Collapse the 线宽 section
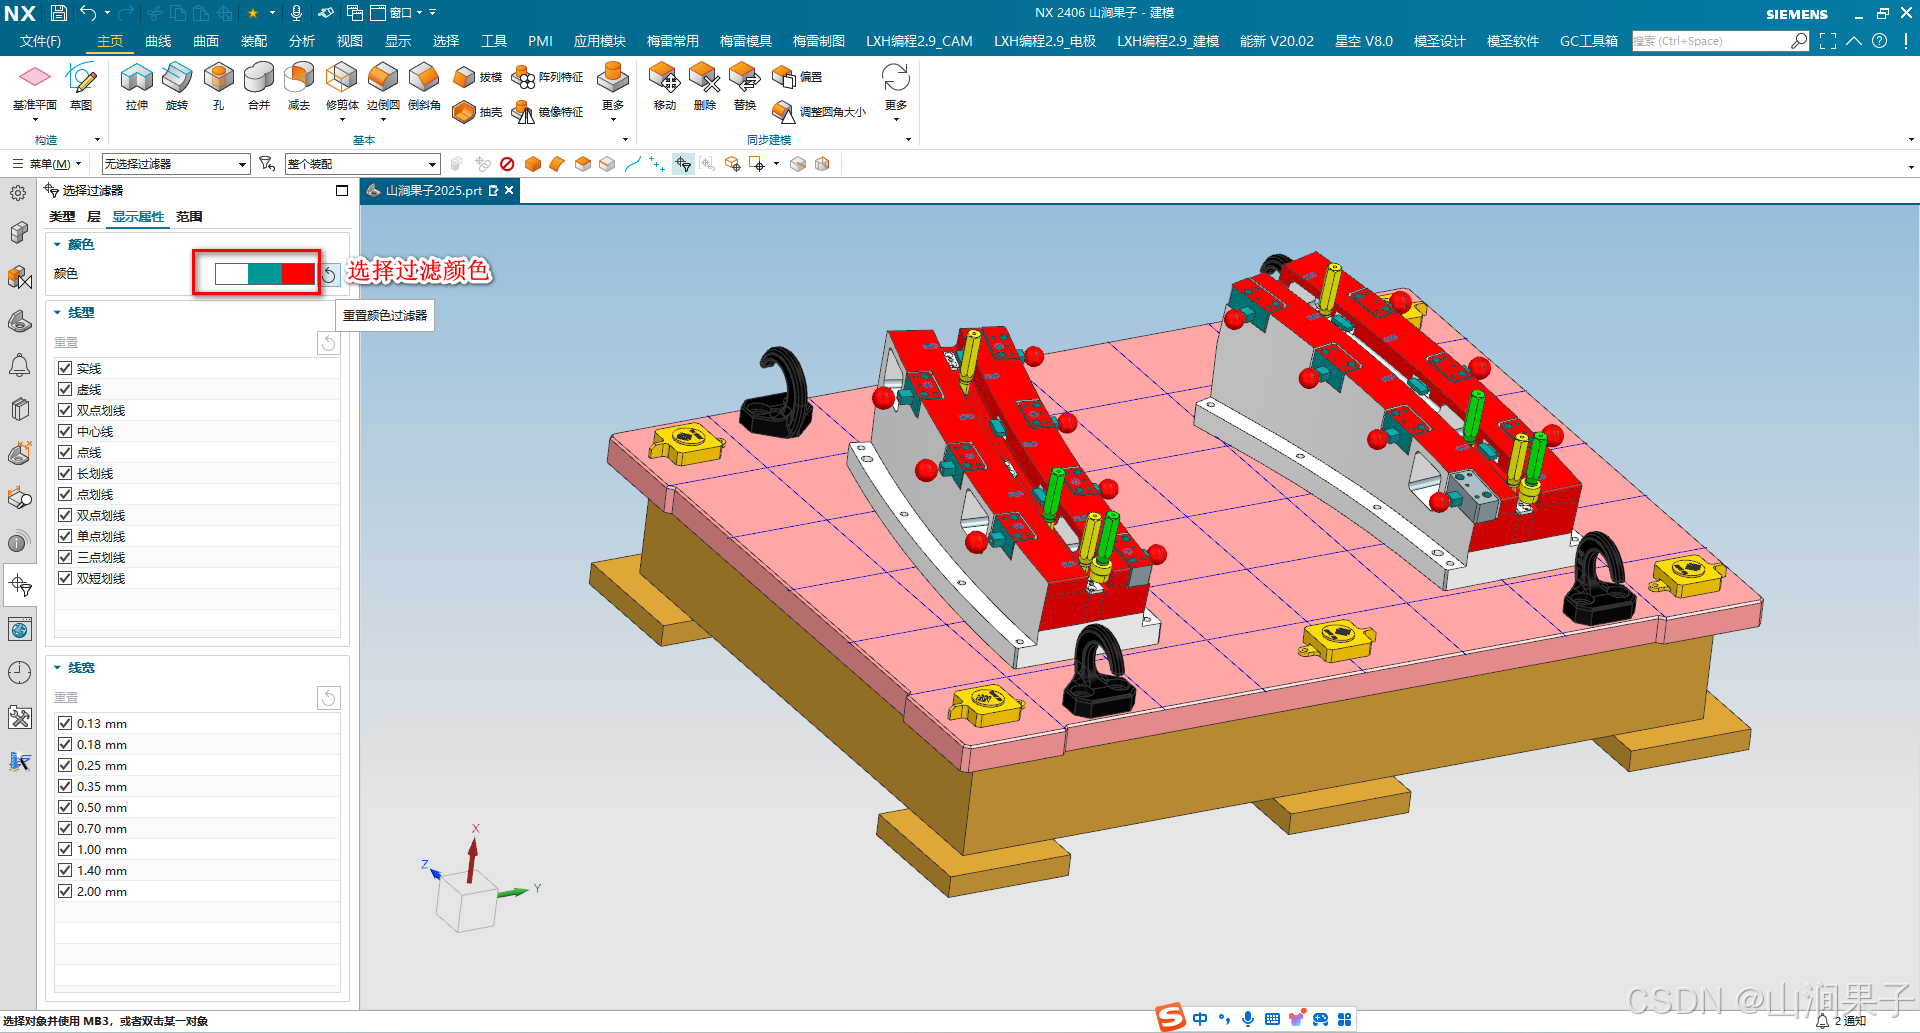The height and width of the screenshot is (1033, 1920). (57, 667)
